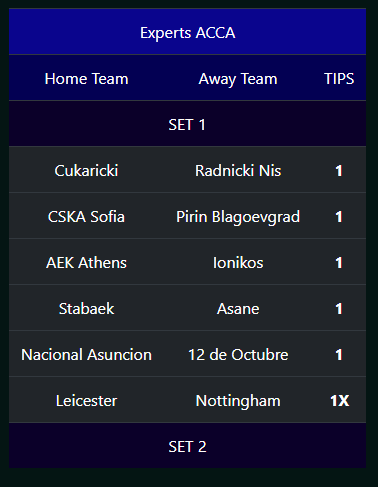Click the Nottingham team name
378x487 pixels.
[x=238, y=401]
